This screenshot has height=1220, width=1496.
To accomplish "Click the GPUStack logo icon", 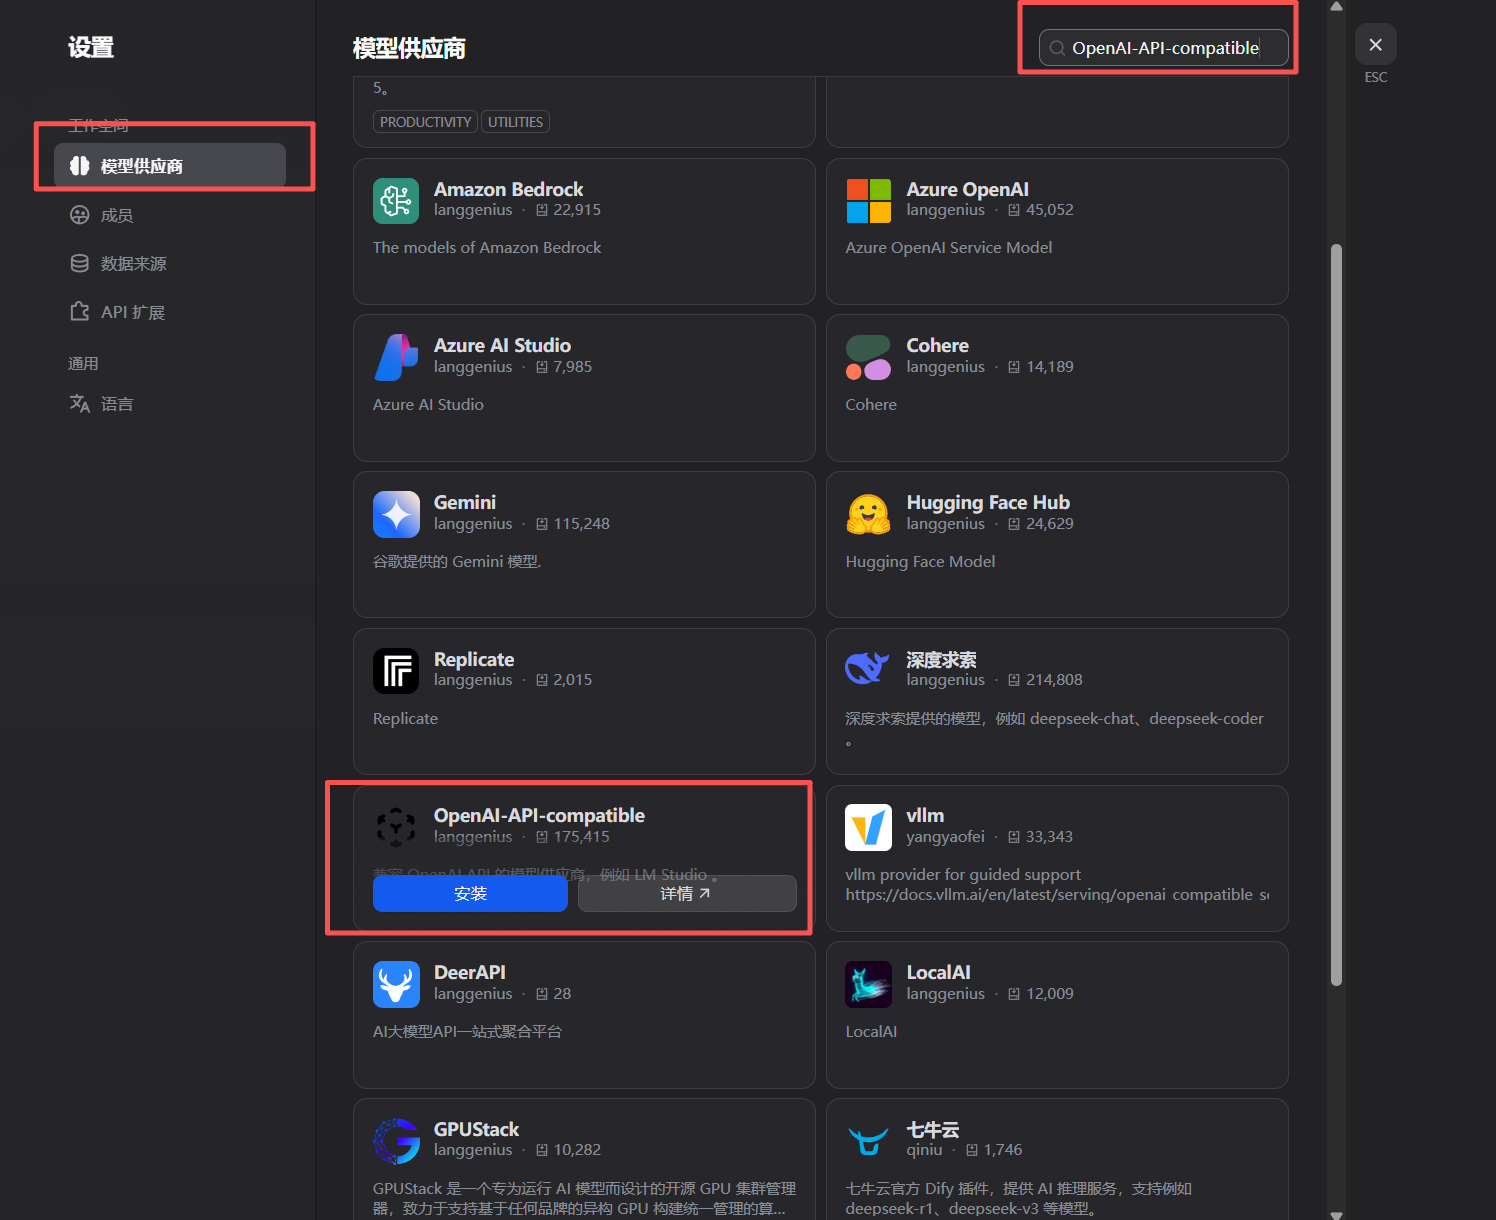I will coord(396,1141).
